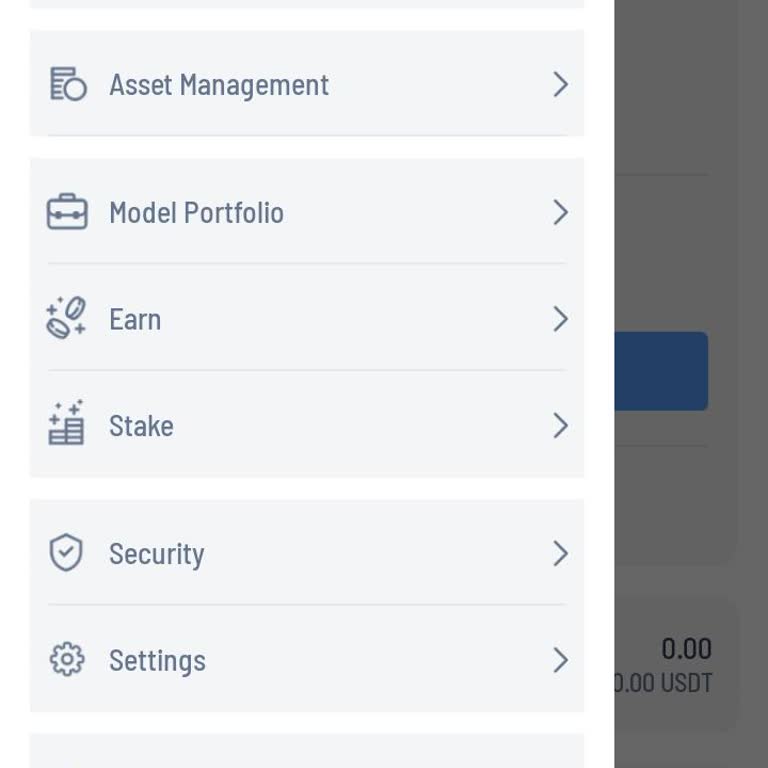Click the Stake stacked coins icon
Viewport: 768px width, 768px height.
[67, 424]
